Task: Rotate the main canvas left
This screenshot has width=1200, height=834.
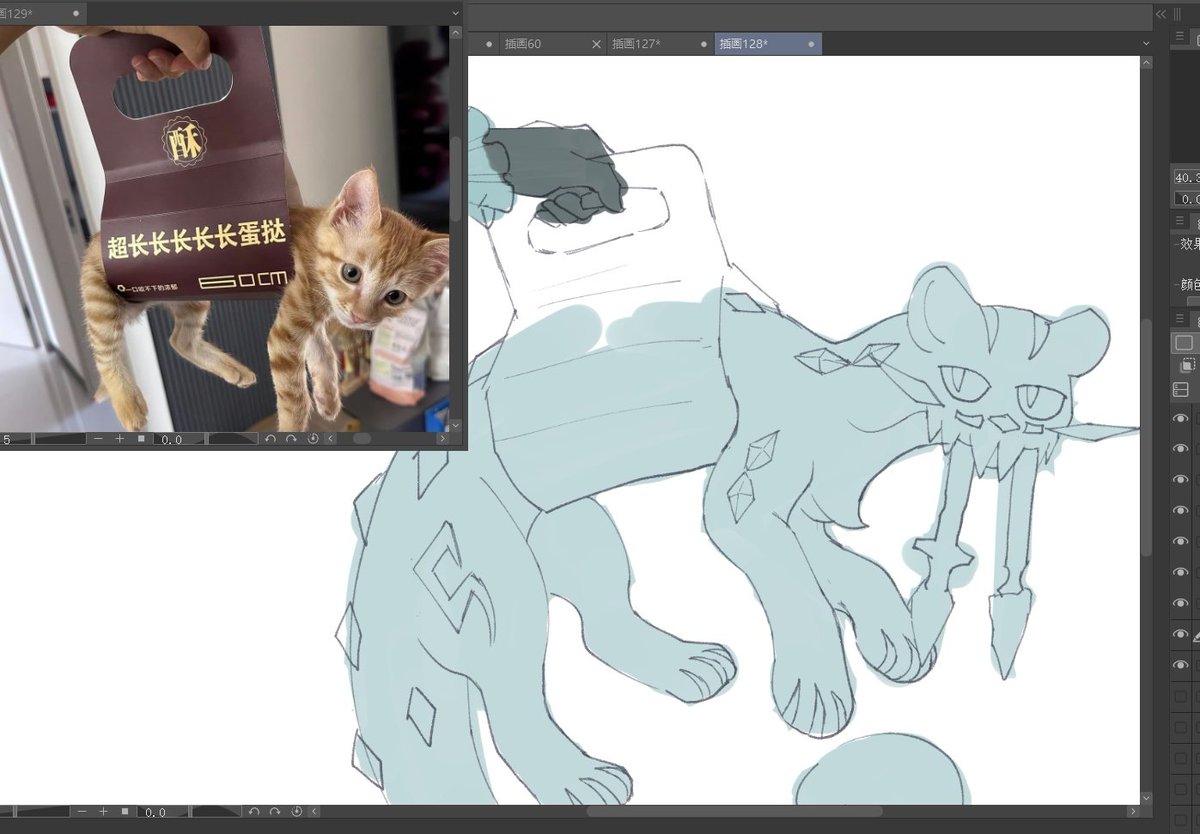Action: 254,812
